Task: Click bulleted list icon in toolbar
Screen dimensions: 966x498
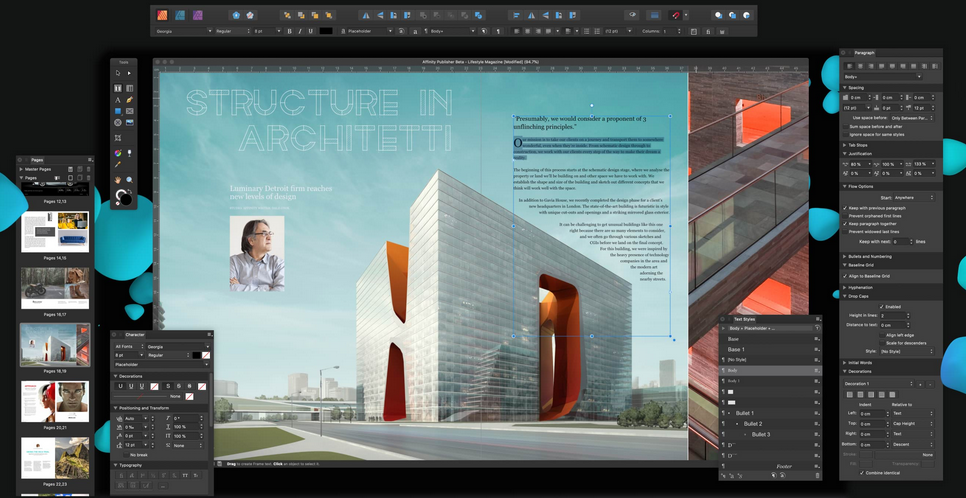Action: tap(586, 31)
